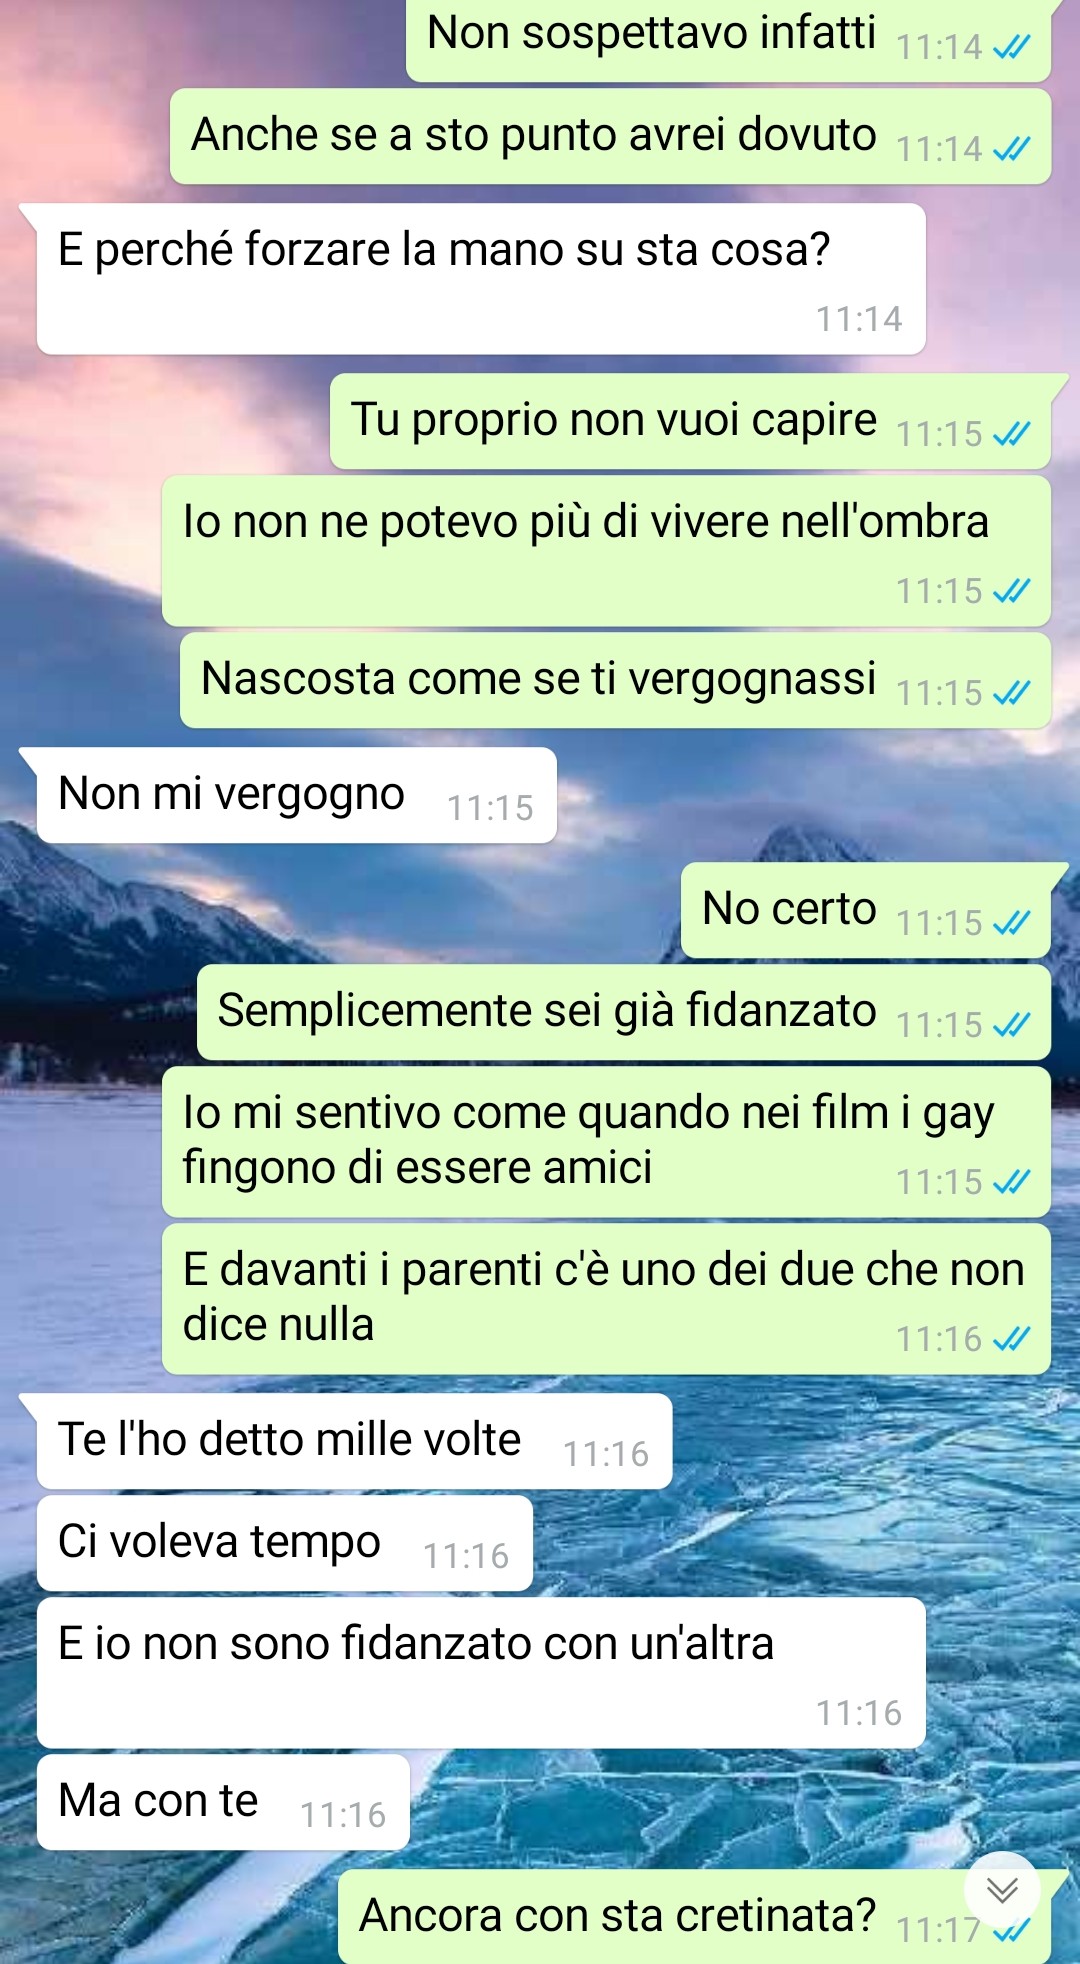Click the 11:16 timestamp beside 'Ma con te'
The width and height of the screenshot is (1080, 1964).
(x=343, y=1815)
